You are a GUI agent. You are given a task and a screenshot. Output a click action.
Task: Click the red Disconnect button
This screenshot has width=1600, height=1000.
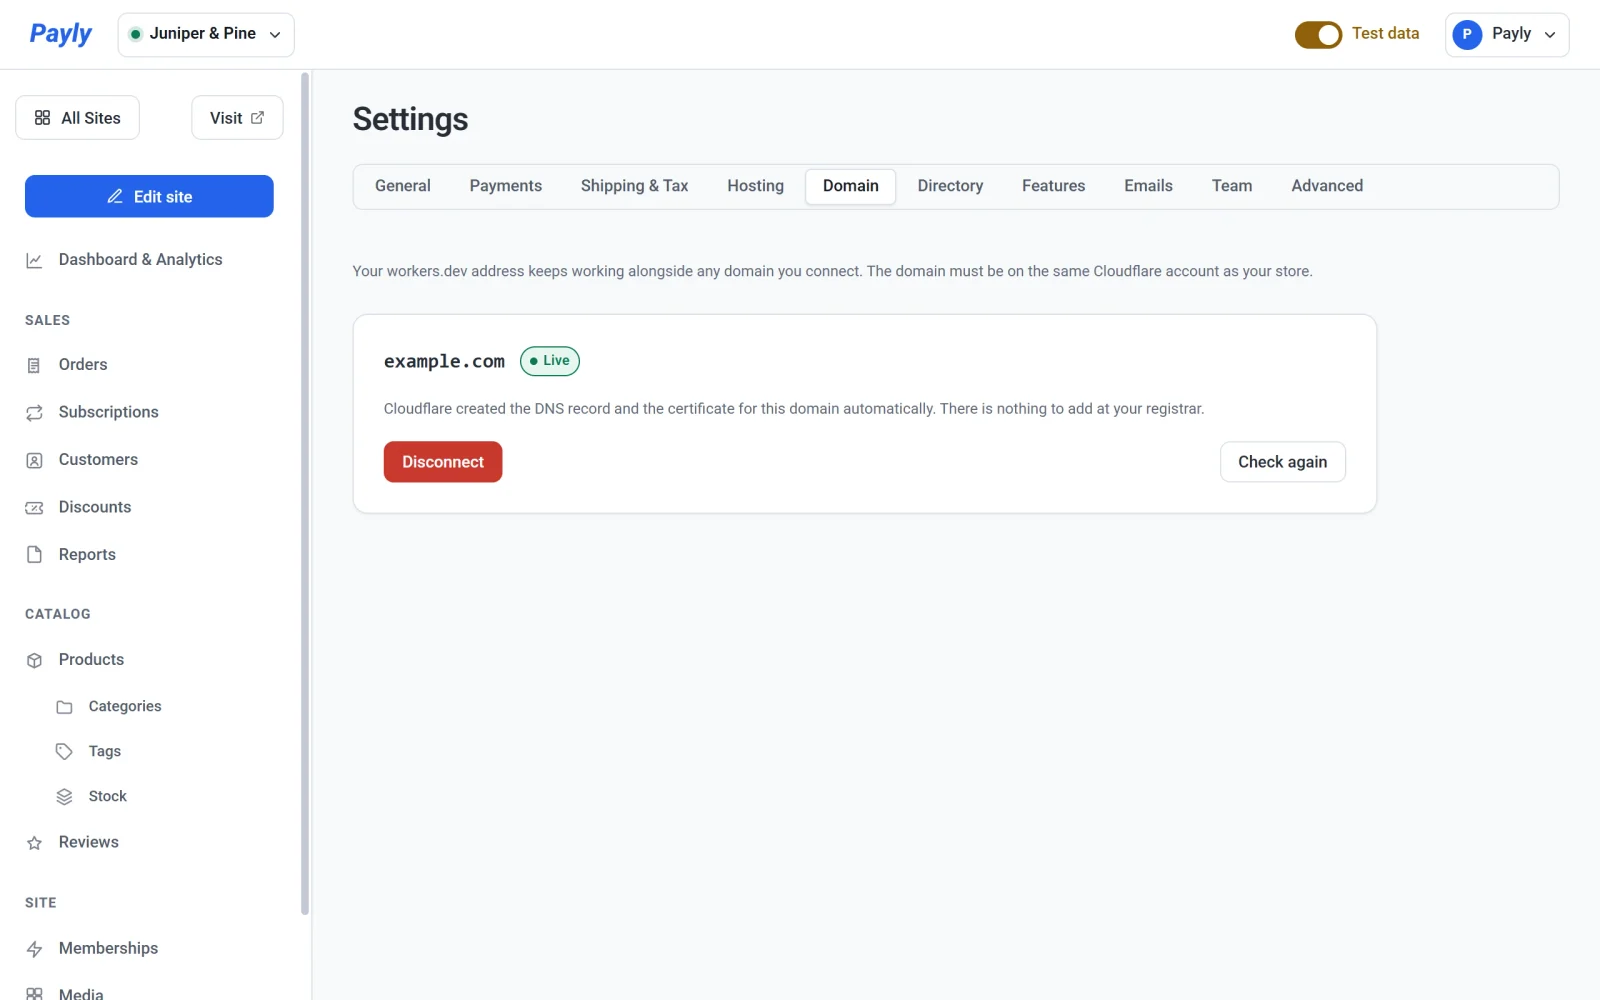click(x=443, y=462)
